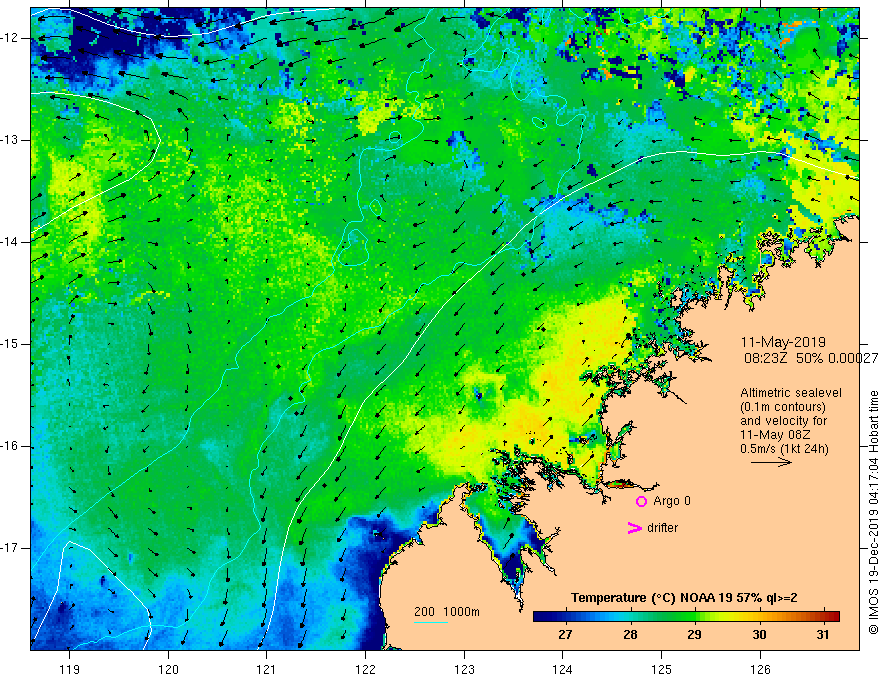Image resolution: width=880 pixels, height=680 pixels.
Task: Click the cyan 200m contour legend line
Action: (x=430, y=622)
